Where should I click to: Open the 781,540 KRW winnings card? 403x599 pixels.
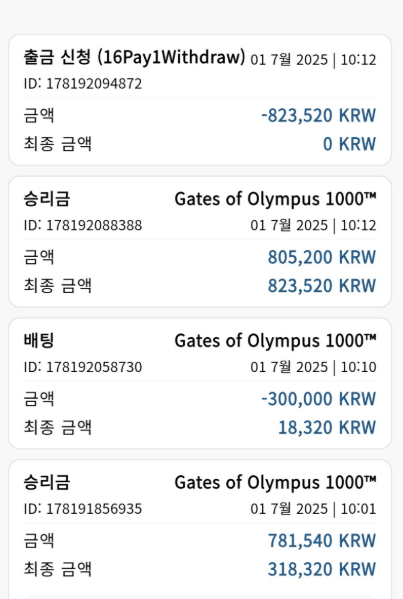pos(200,529)
